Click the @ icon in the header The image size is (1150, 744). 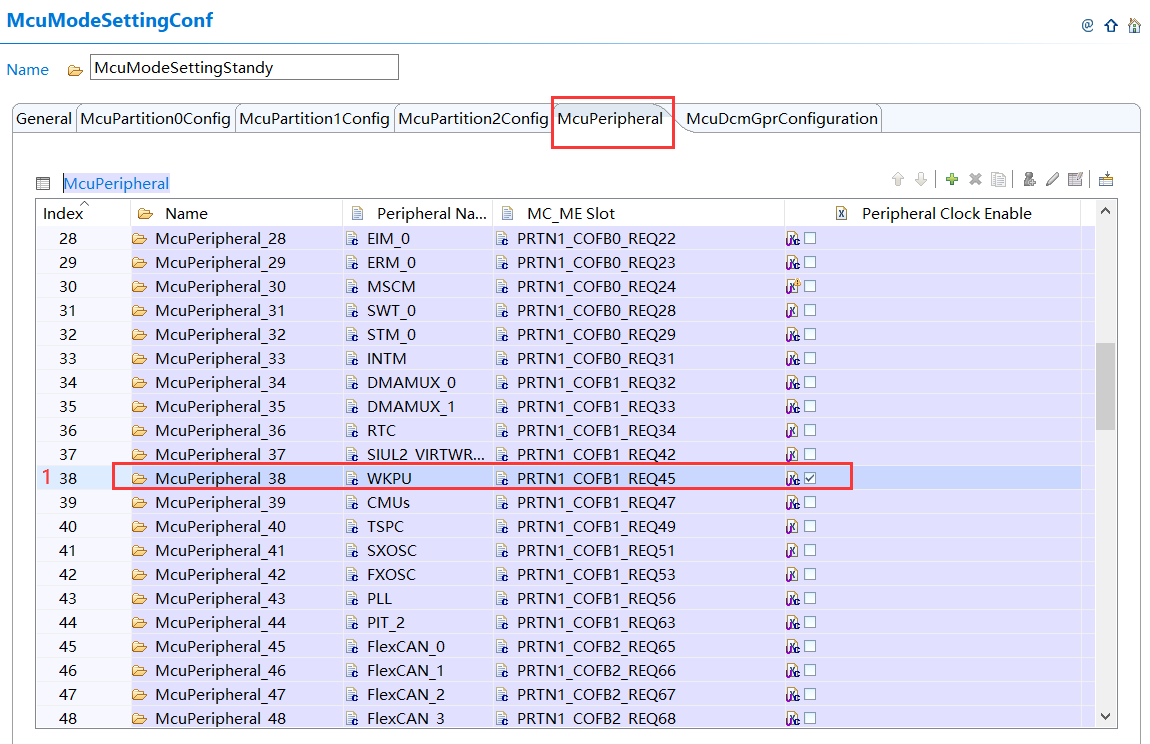point(1088,26)
